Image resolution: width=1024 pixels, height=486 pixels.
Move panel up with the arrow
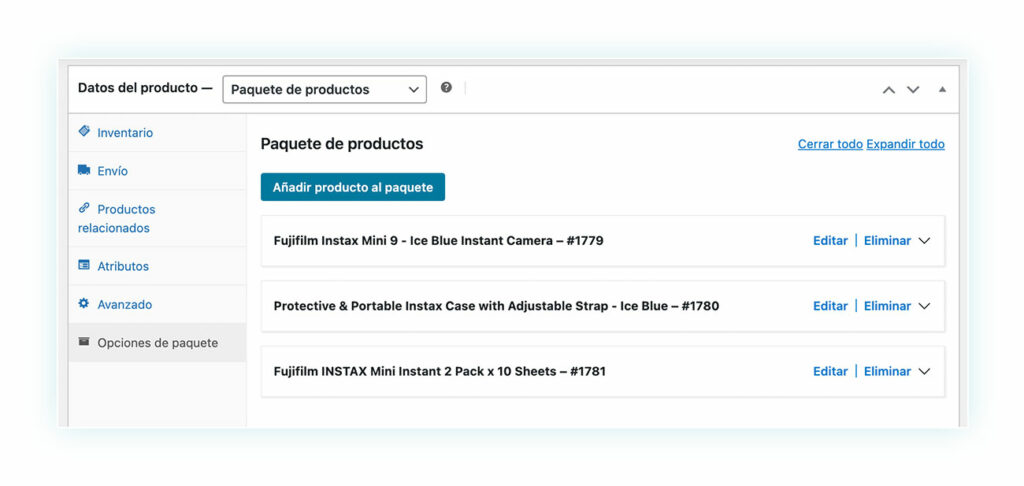pos(889,89)
